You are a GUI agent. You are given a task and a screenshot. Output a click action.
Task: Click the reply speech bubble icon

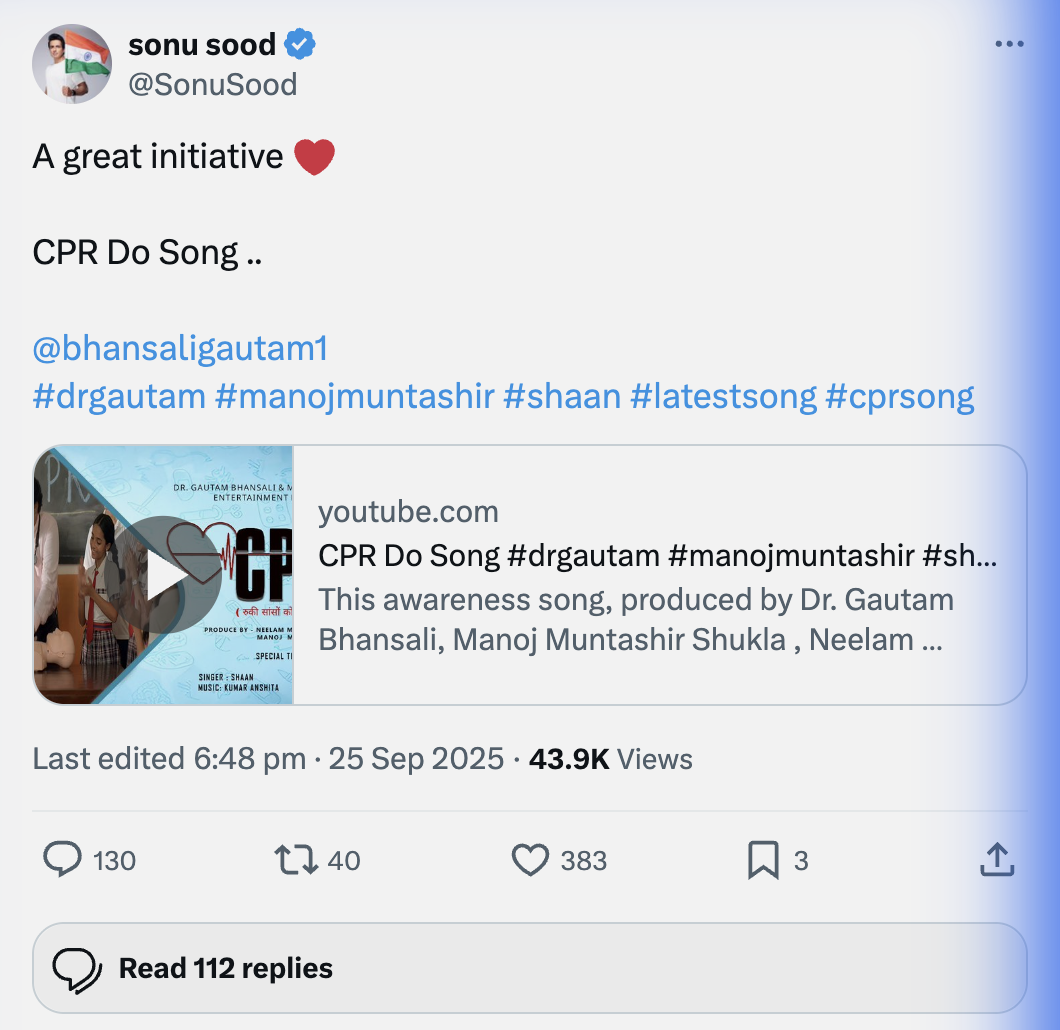pyautogui.click(x=62, y=860)
